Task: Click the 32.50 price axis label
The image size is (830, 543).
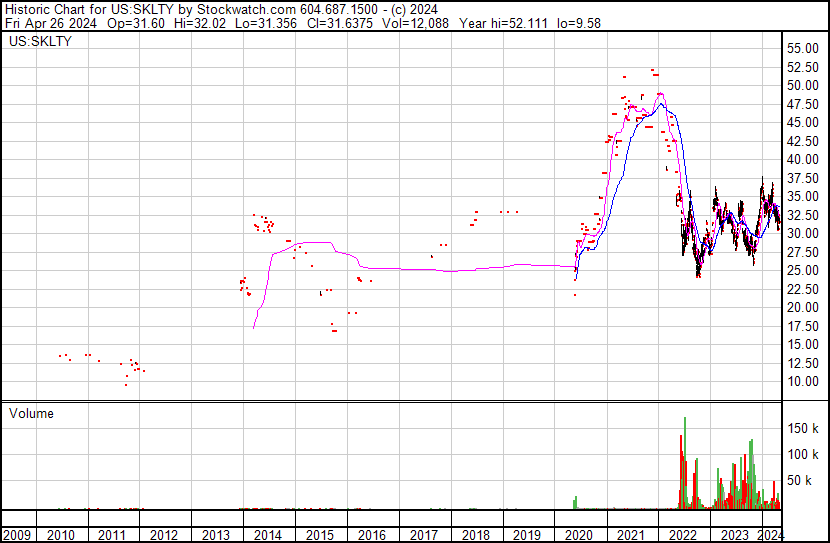Action: [x=803, y=215]
